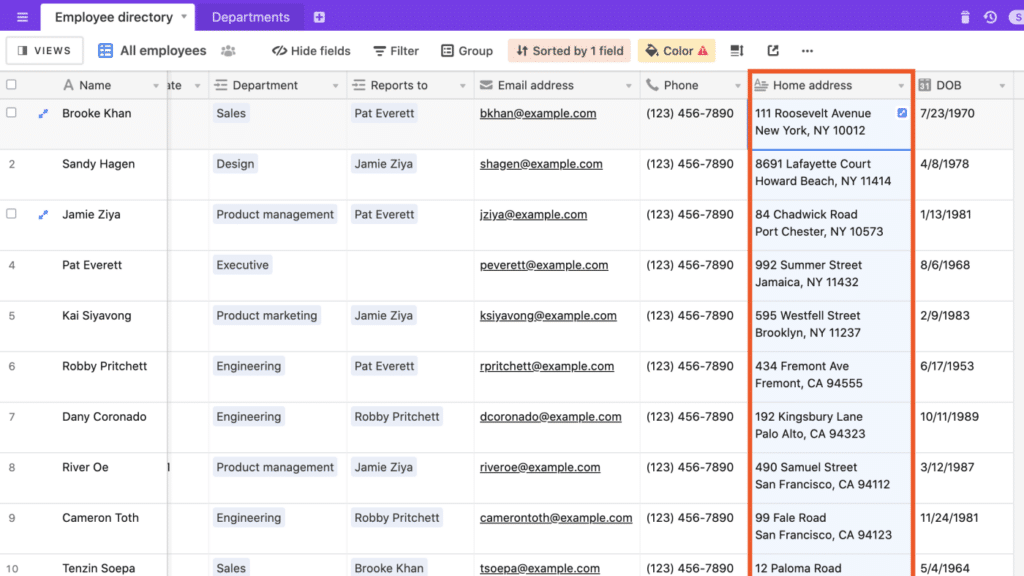Expand the Home address cell for Brooke Khan

click(x=902, y=113)
